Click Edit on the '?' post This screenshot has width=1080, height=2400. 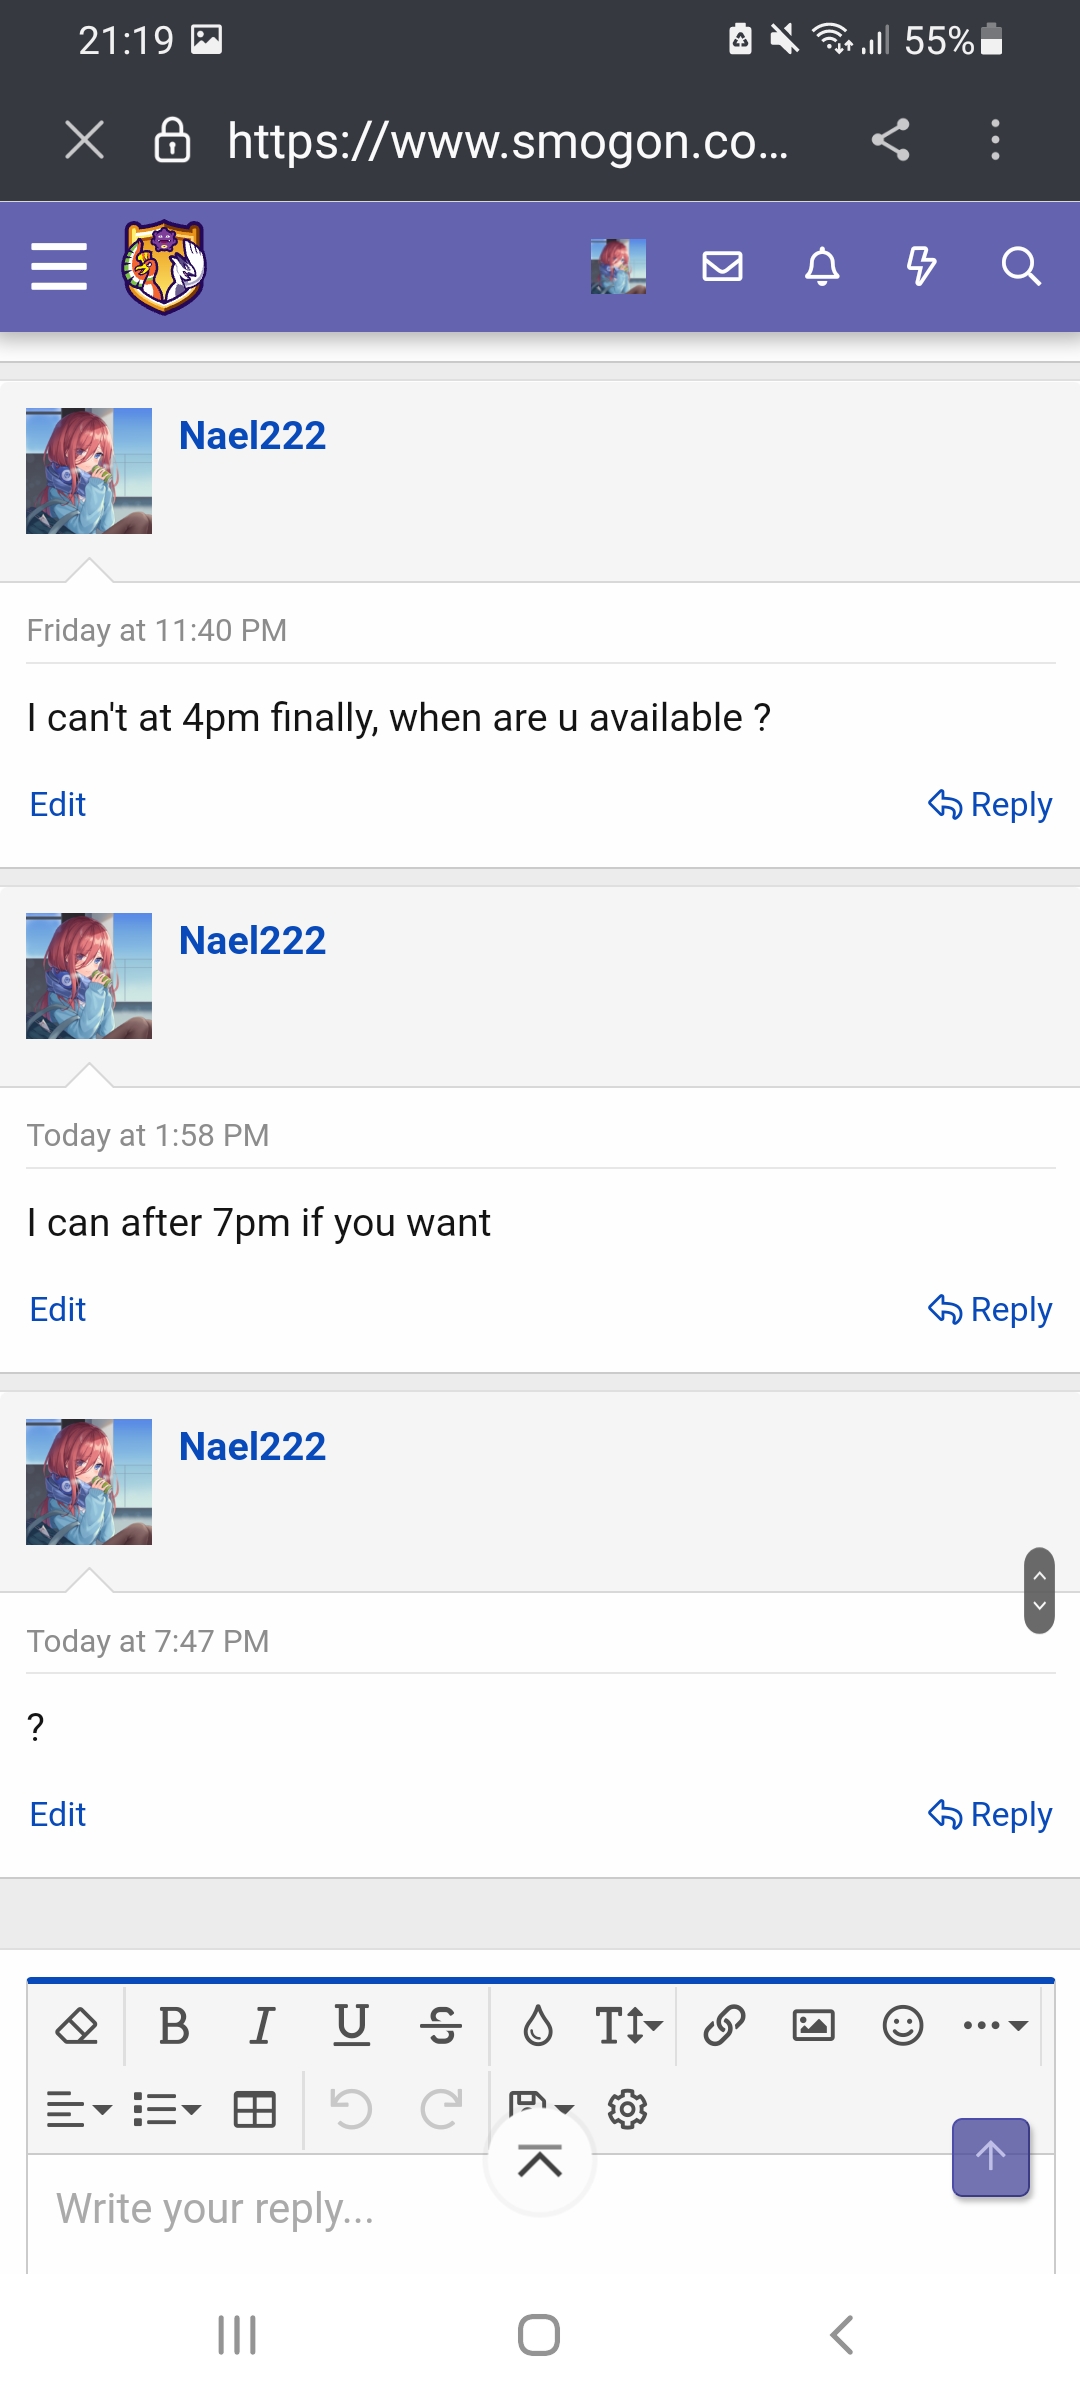coord(58,1814)
